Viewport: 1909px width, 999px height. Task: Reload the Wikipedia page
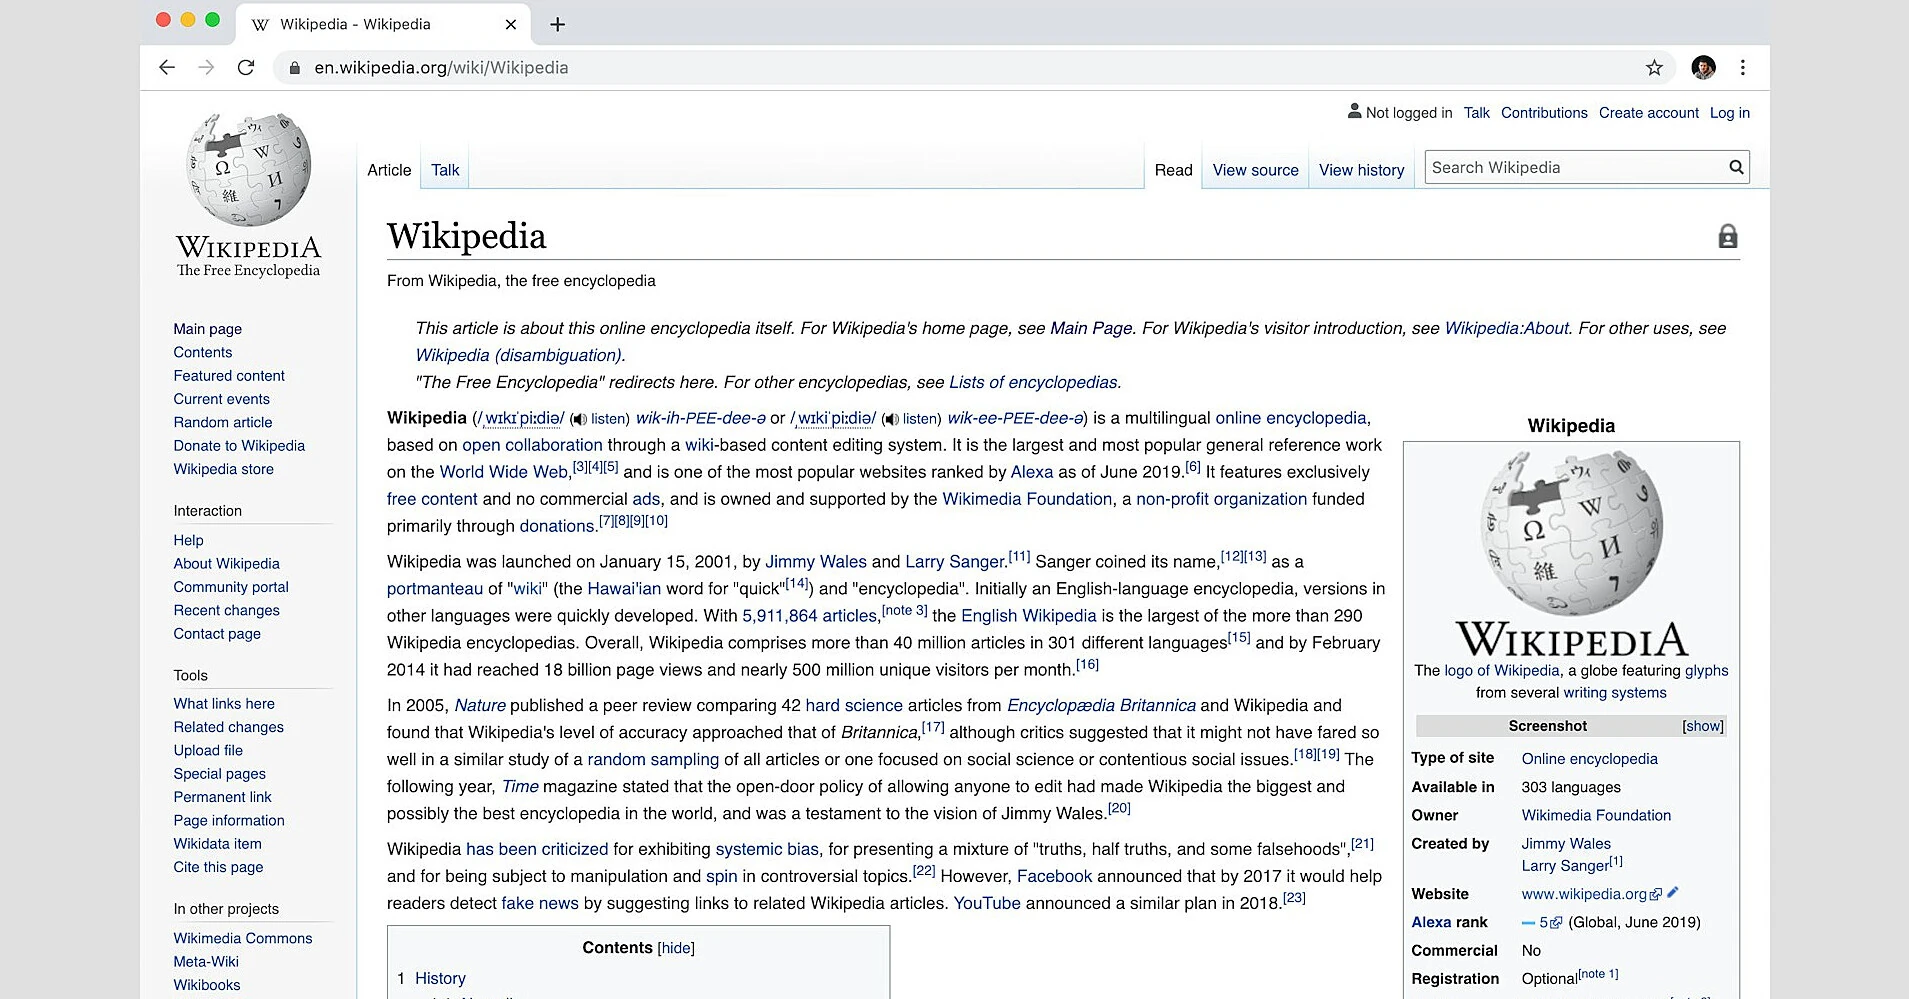(x=246, y=67)
